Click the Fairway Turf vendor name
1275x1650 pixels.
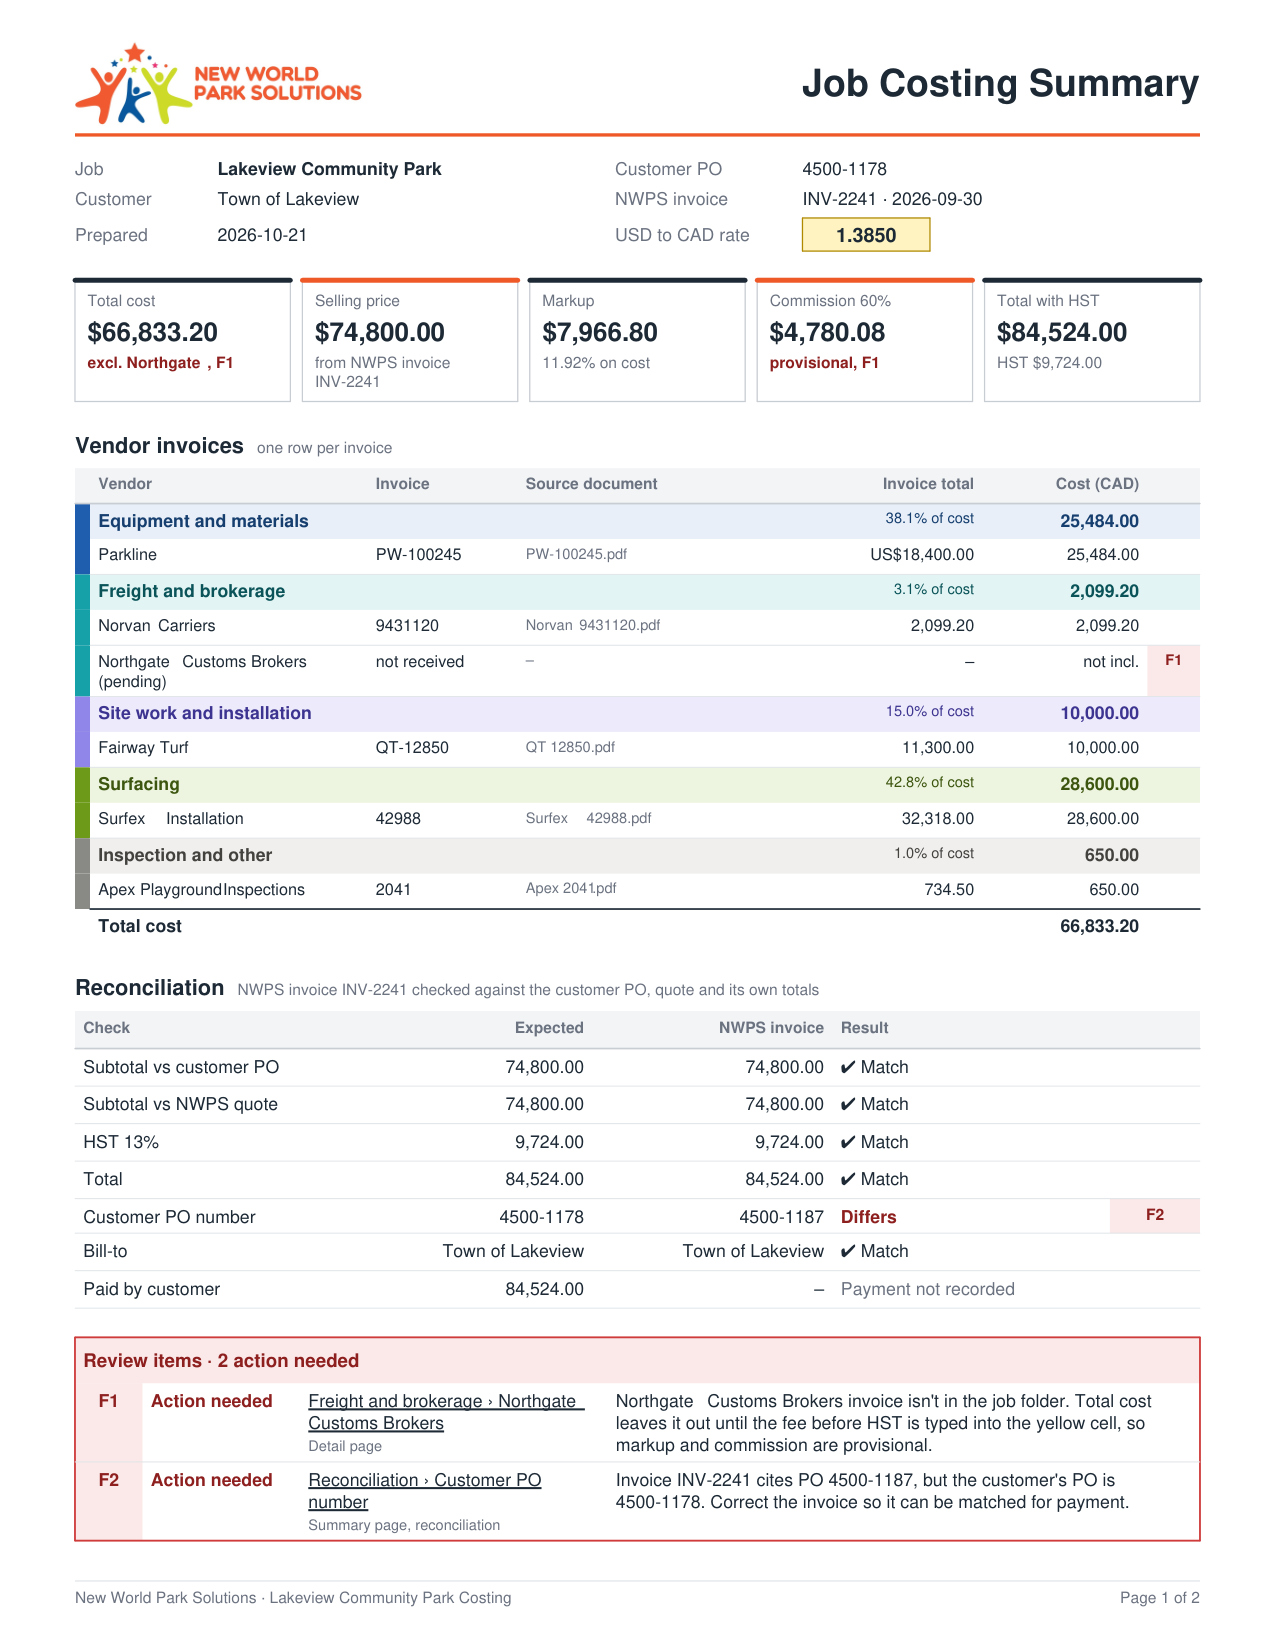143,748
